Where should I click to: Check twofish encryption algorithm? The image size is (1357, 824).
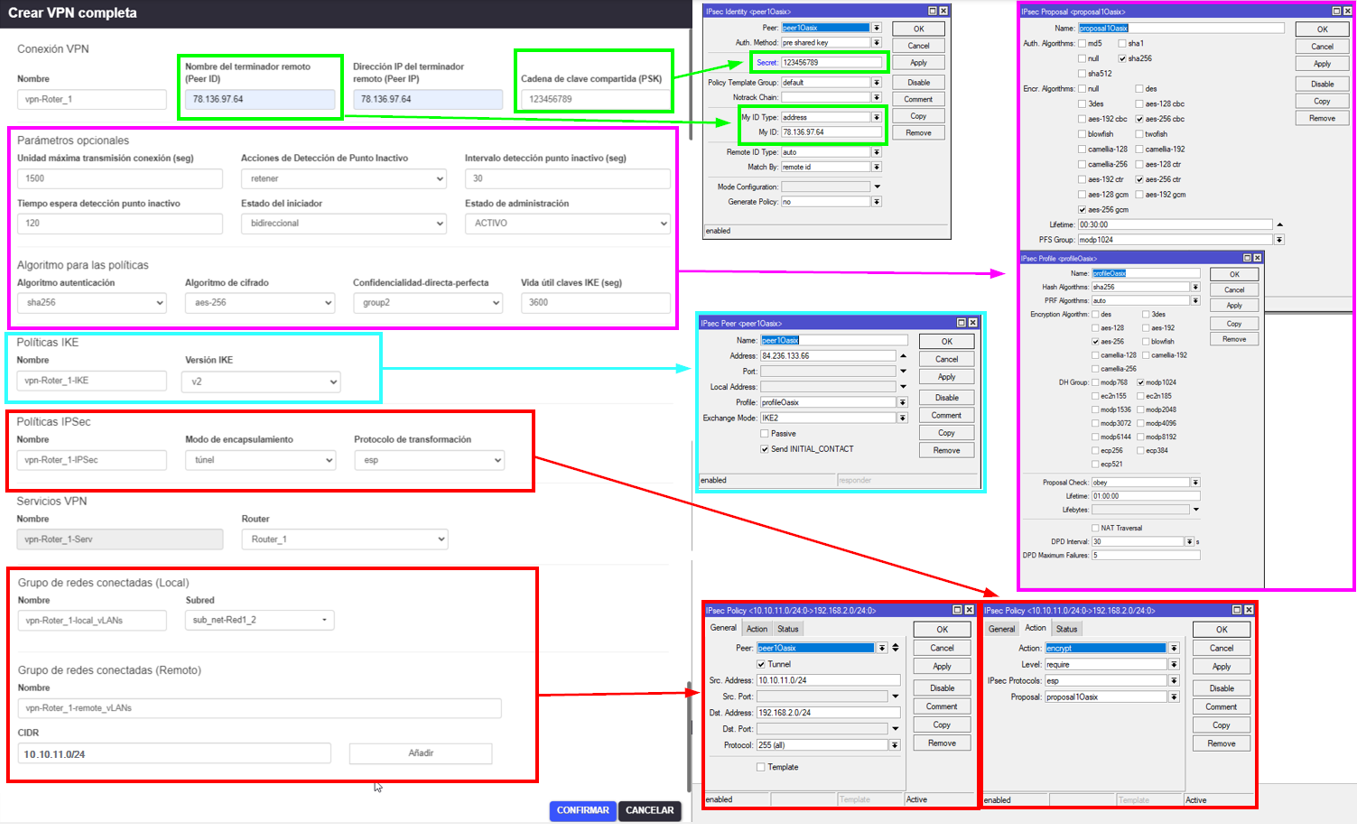[x=1140, y=134]
